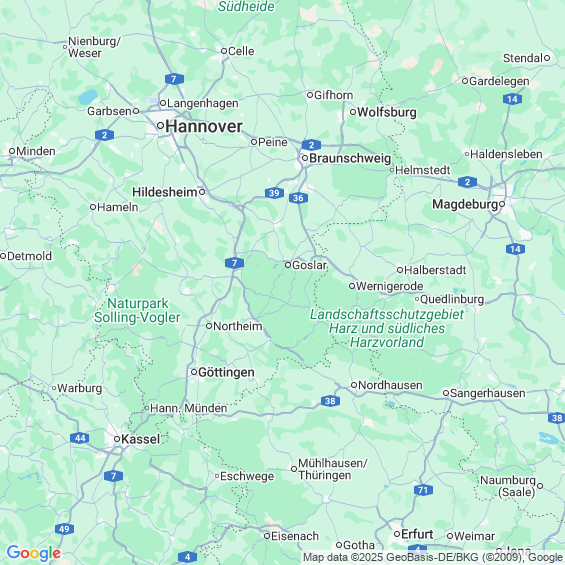Viewport: 565px width, 565px height.
Task: Select the Hannover city label
Action: click(x=204, y=126)
